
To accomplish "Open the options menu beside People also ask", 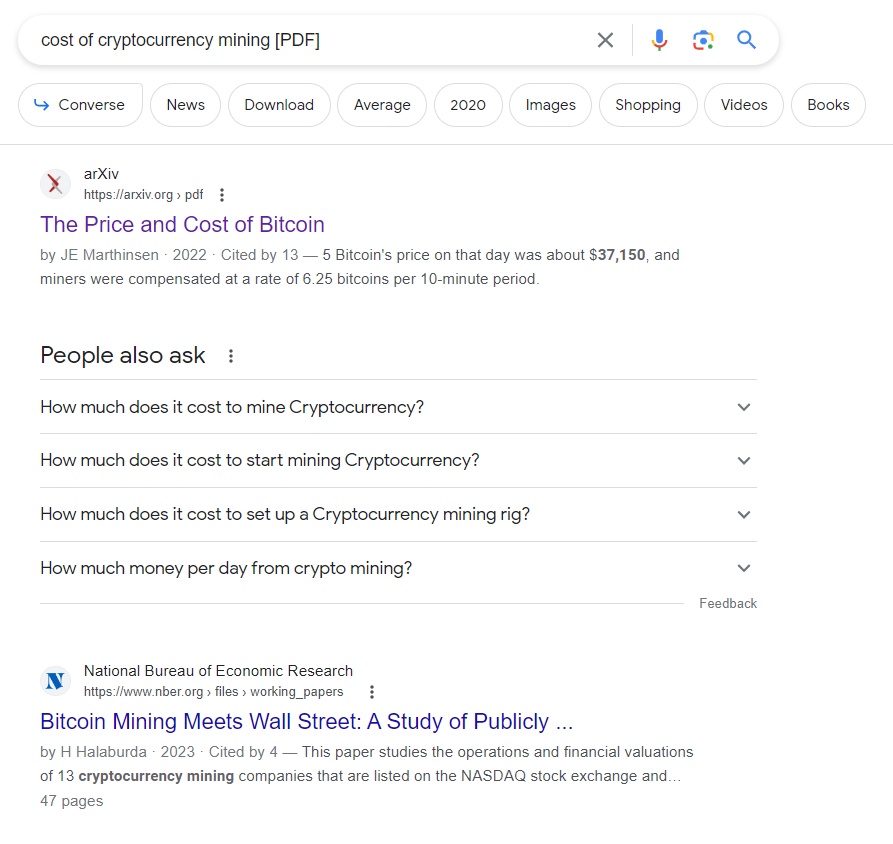I will tap(233, 354).
